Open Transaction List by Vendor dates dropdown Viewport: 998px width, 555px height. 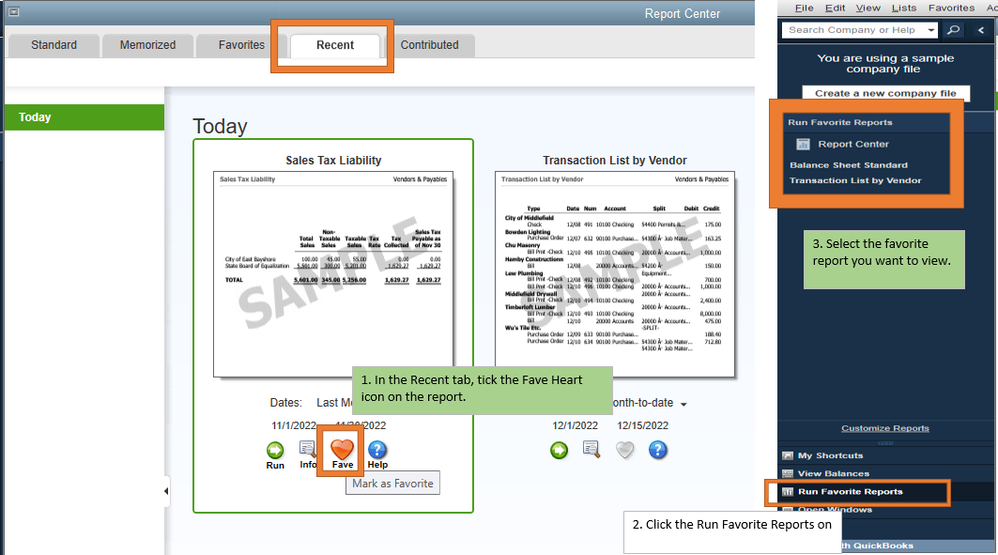click(x=684, y=404)
